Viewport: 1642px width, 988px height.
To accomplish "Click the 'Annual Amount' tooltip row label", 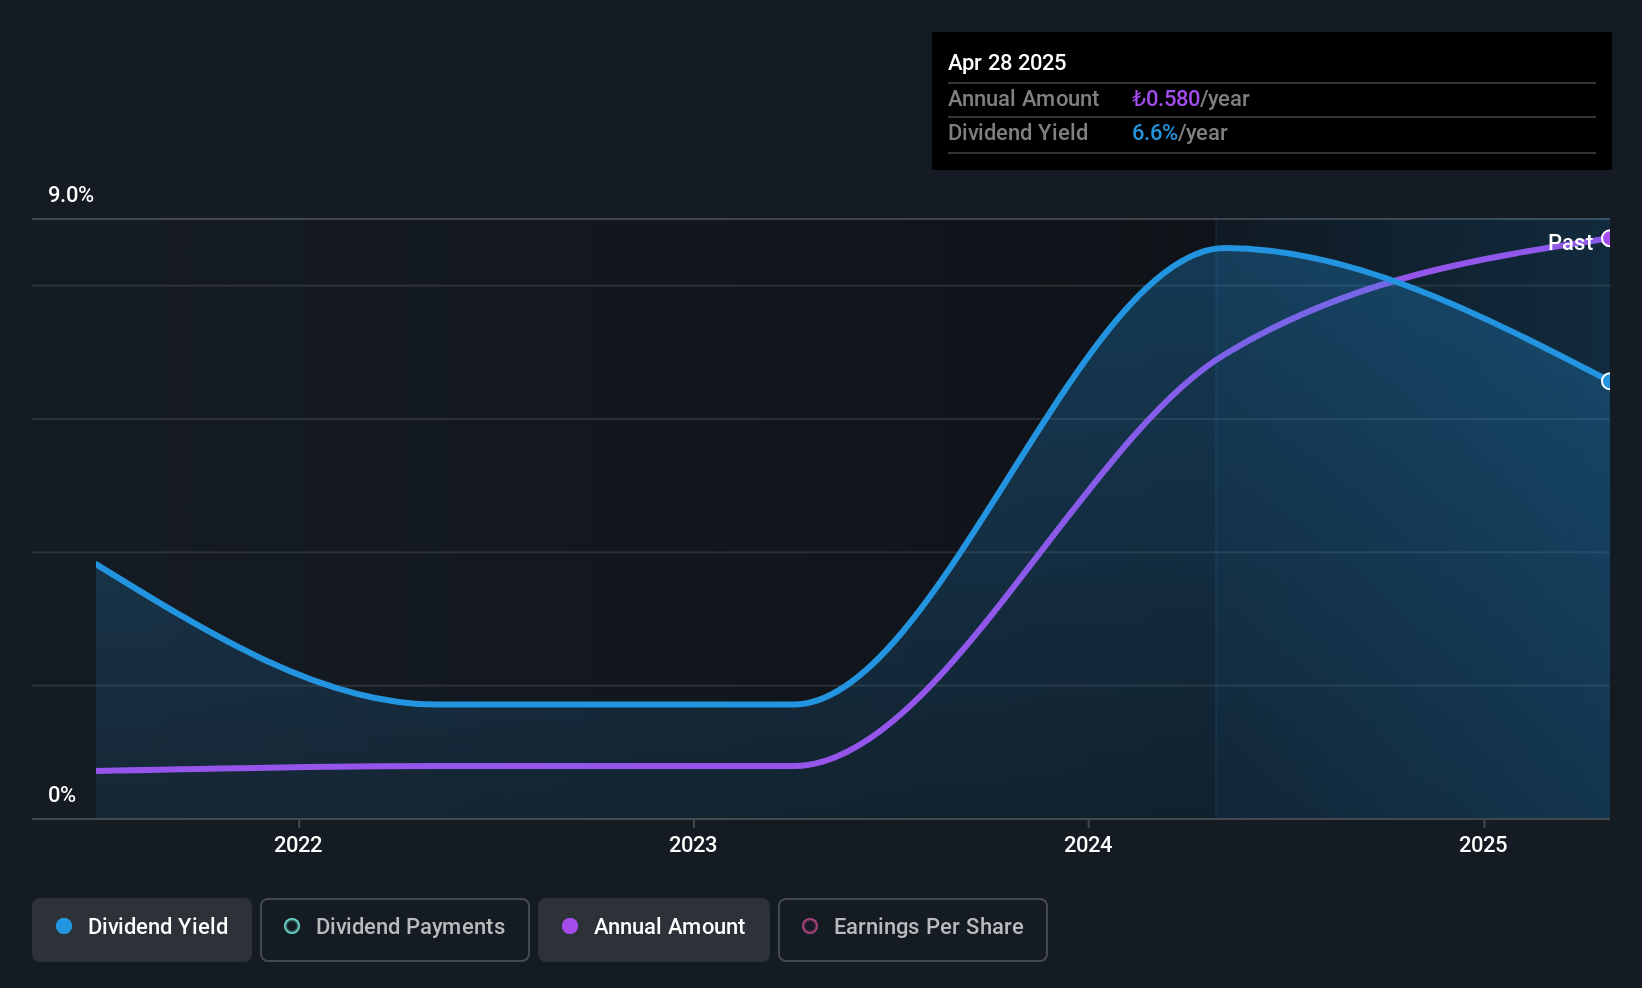I will pyautogui.click(x=1023, y=99).
